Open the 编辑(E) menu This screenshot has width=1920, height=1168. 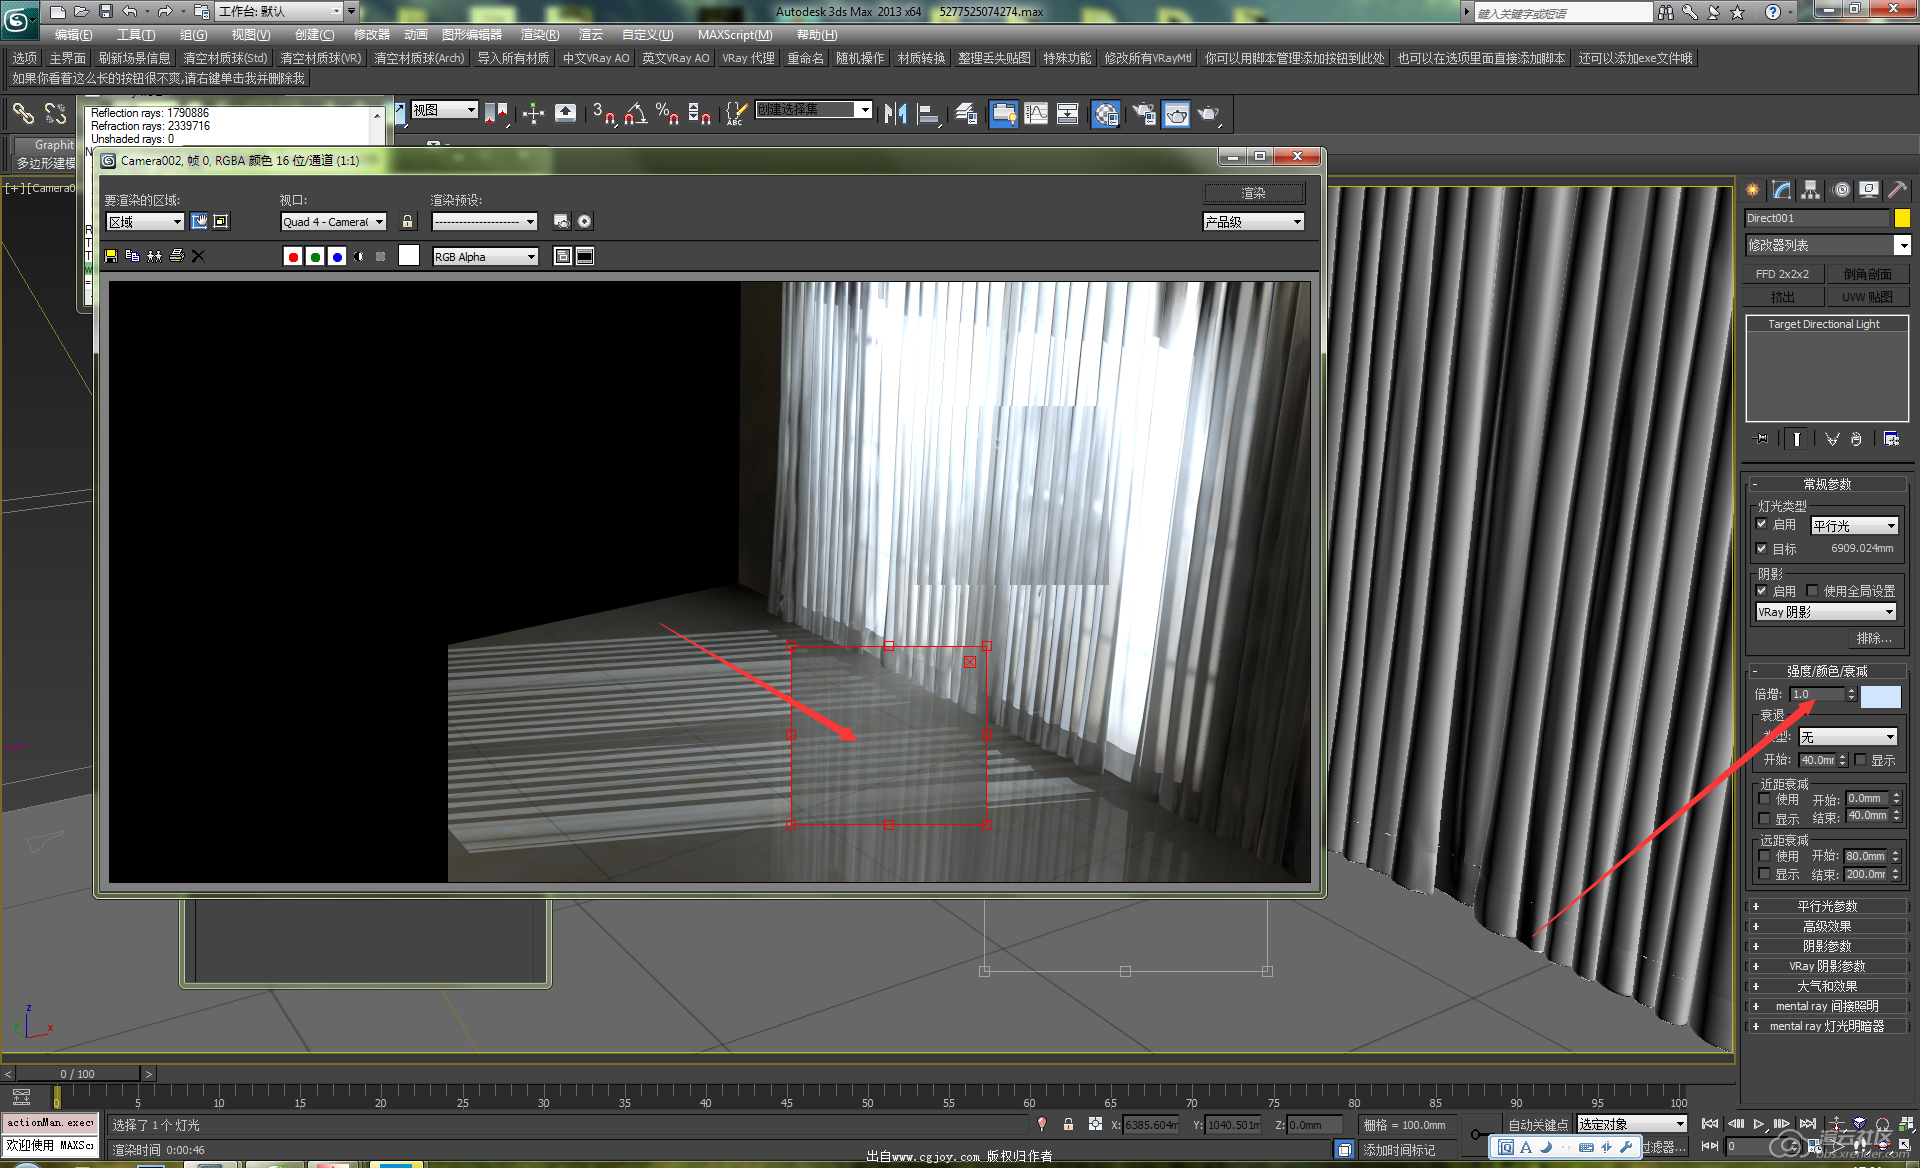[x=74, y=35]
